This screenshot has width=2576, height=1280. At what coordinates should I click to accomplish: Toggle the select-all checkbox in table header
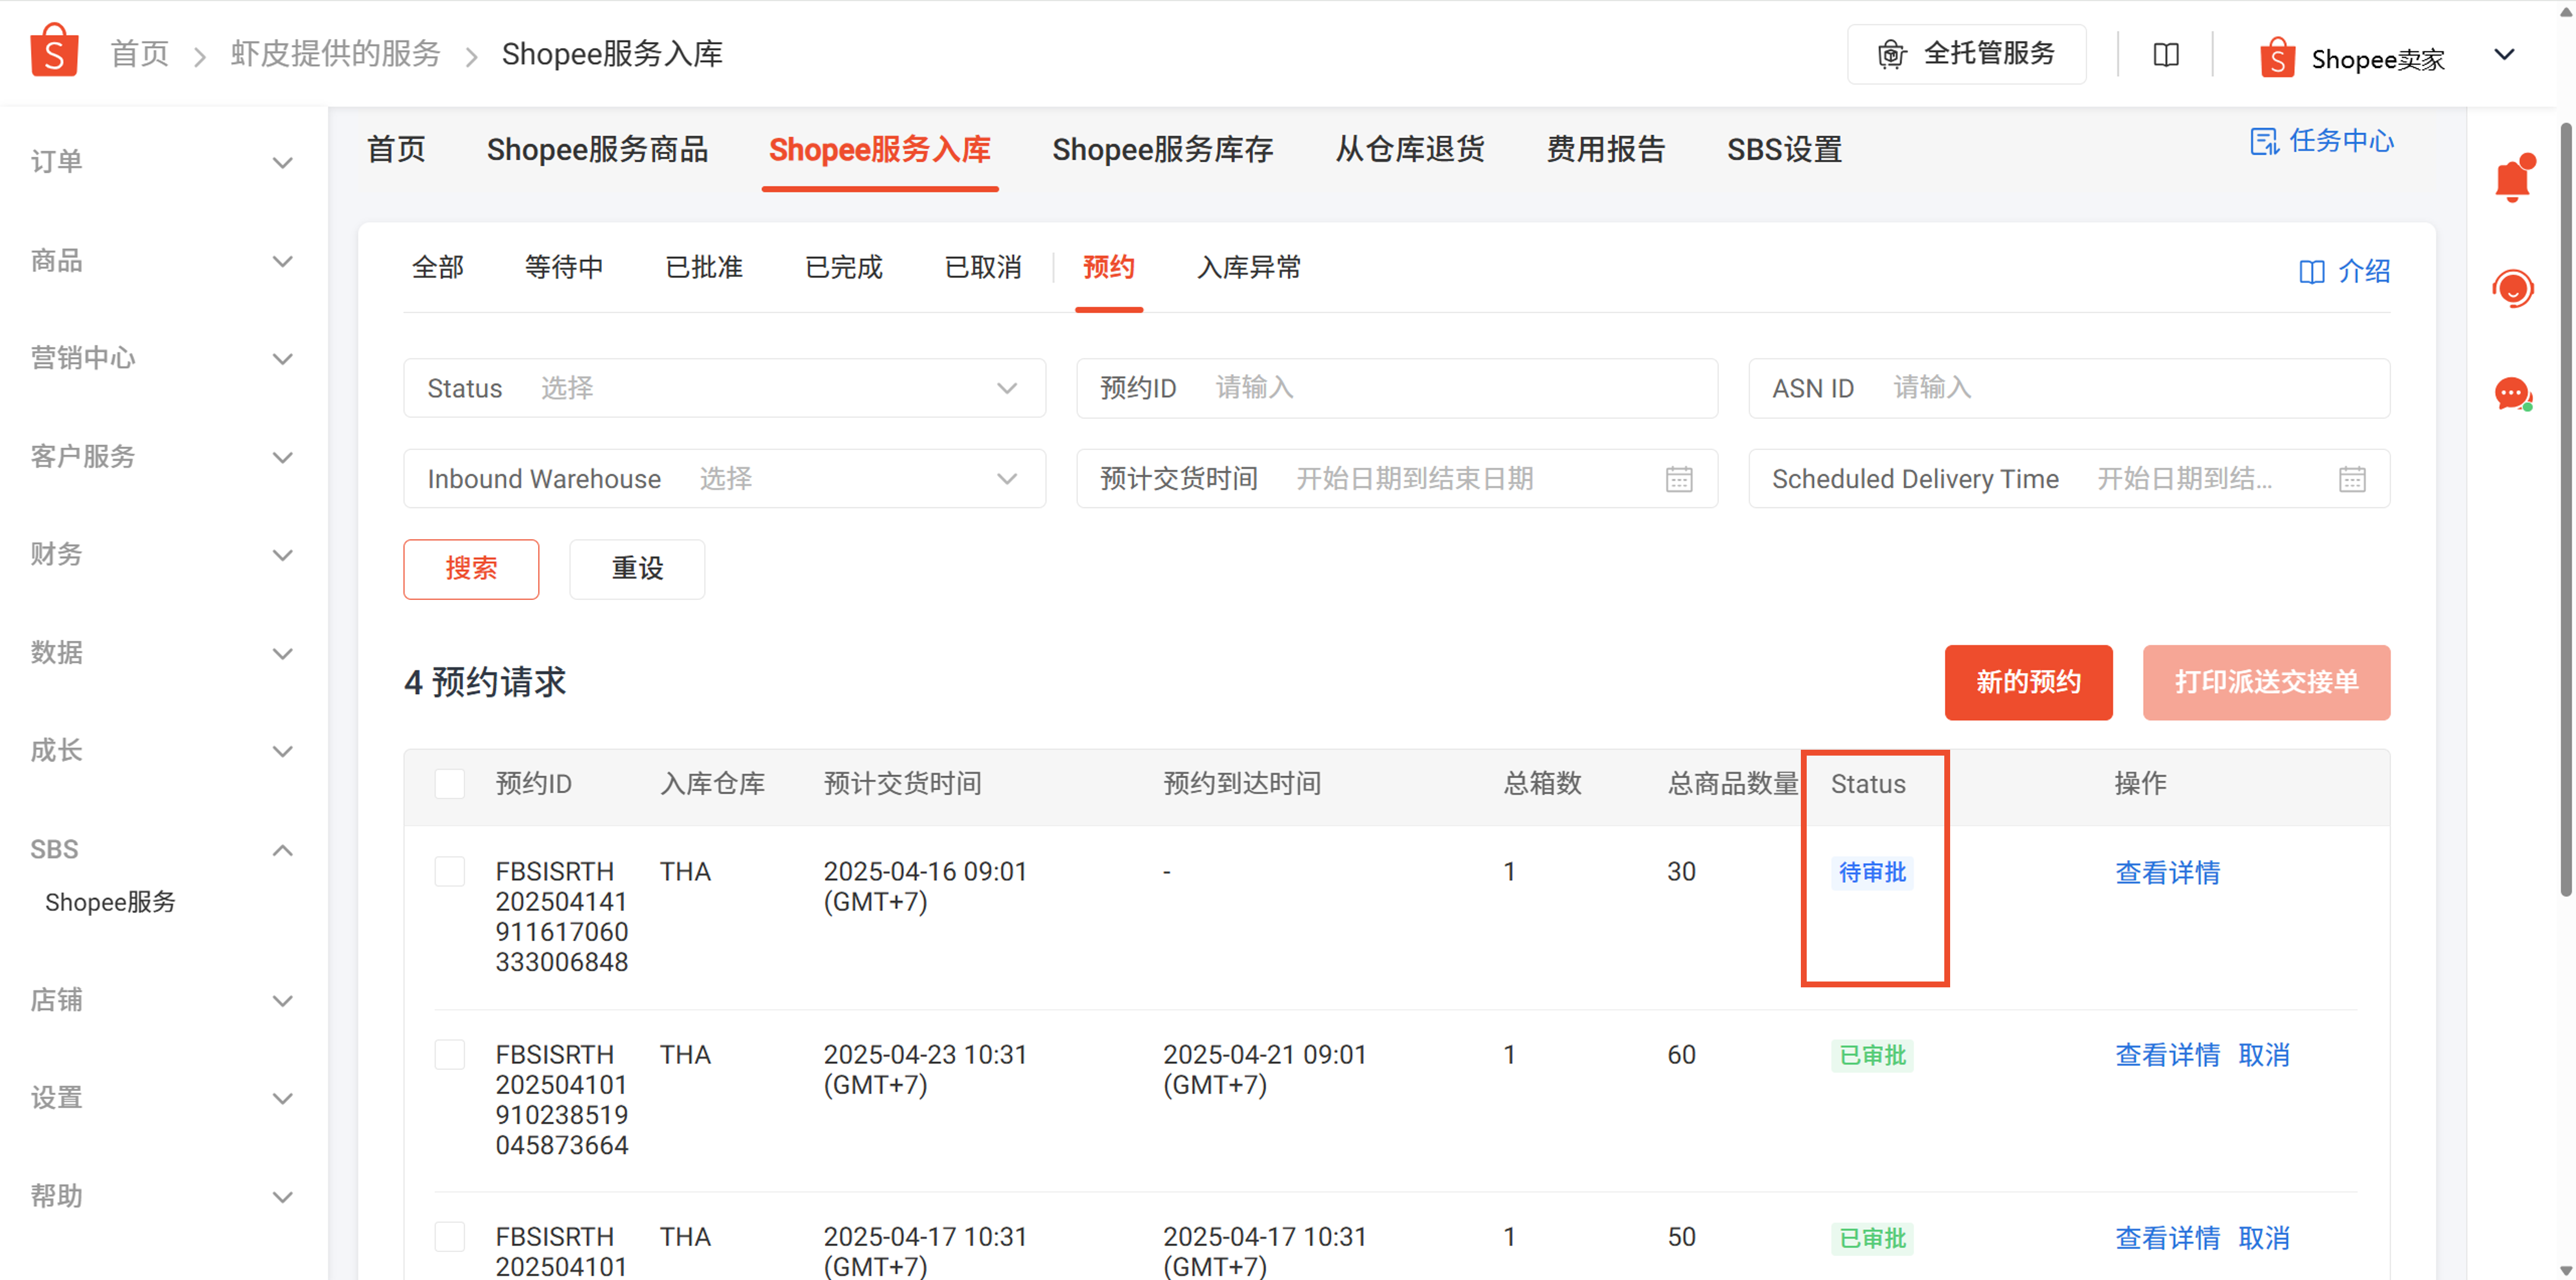click(450, 784)
